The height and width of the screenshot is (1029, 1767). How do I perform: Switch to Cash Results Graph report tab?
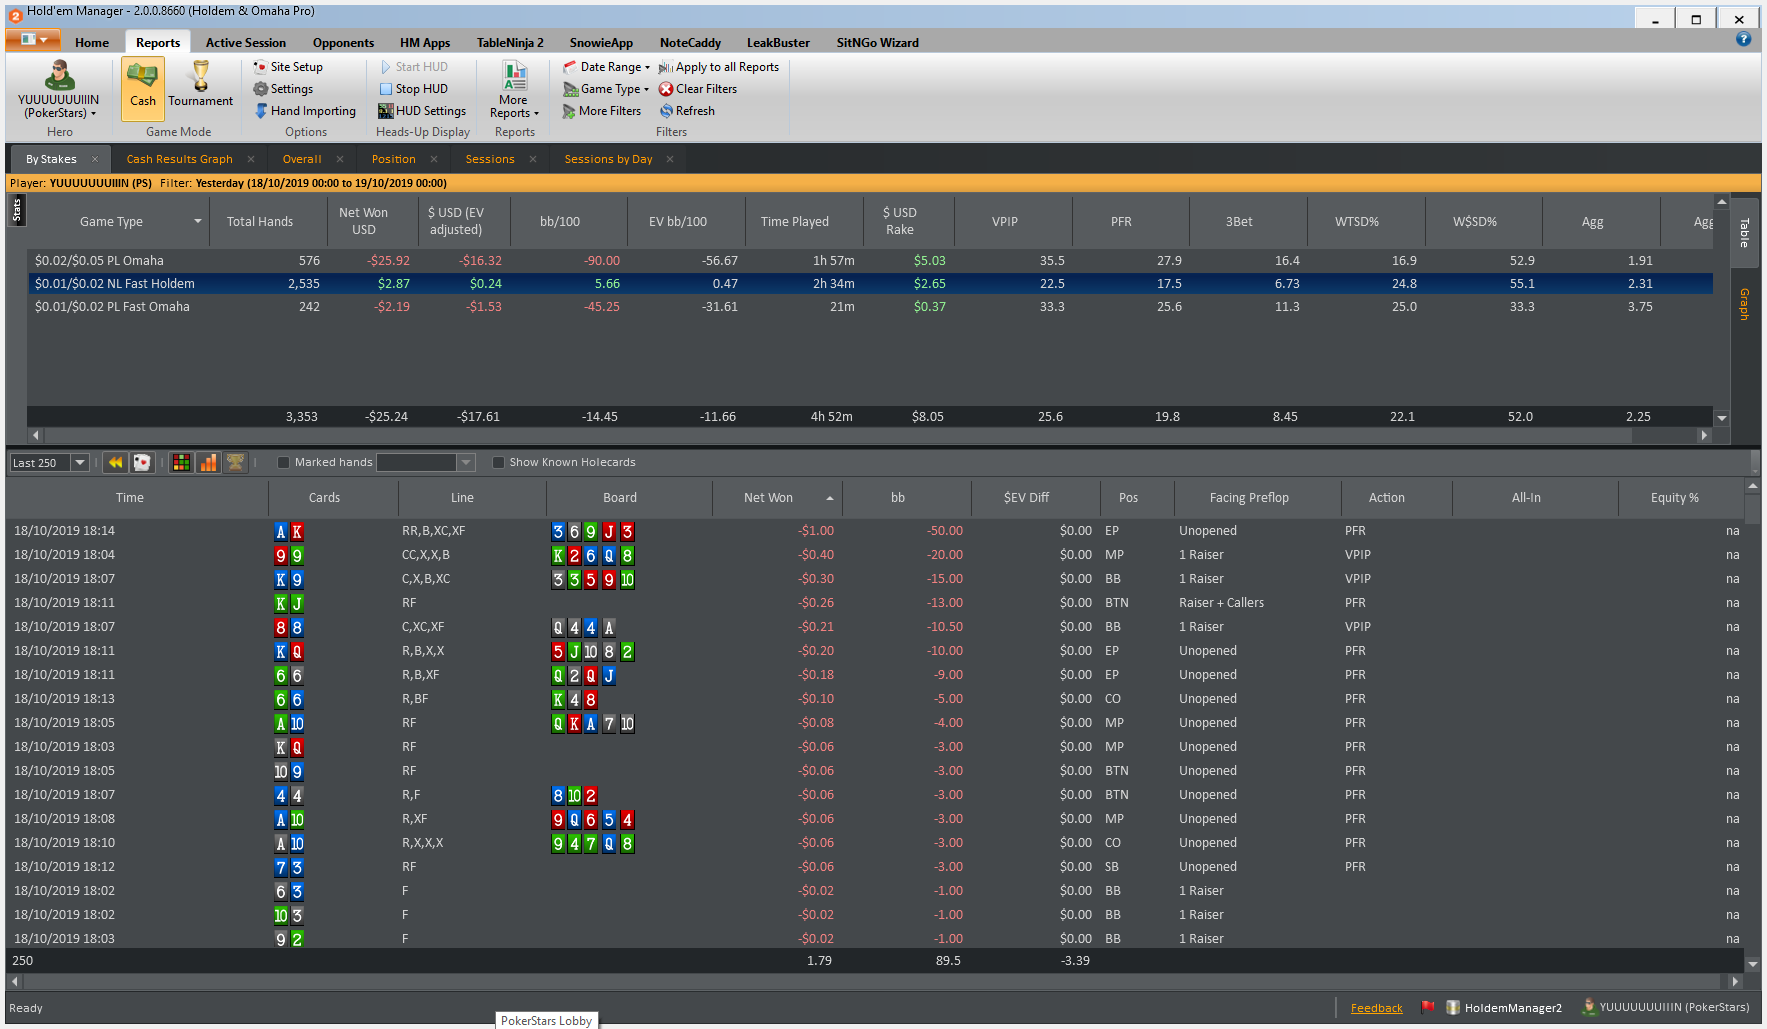(x=179, y=159)
